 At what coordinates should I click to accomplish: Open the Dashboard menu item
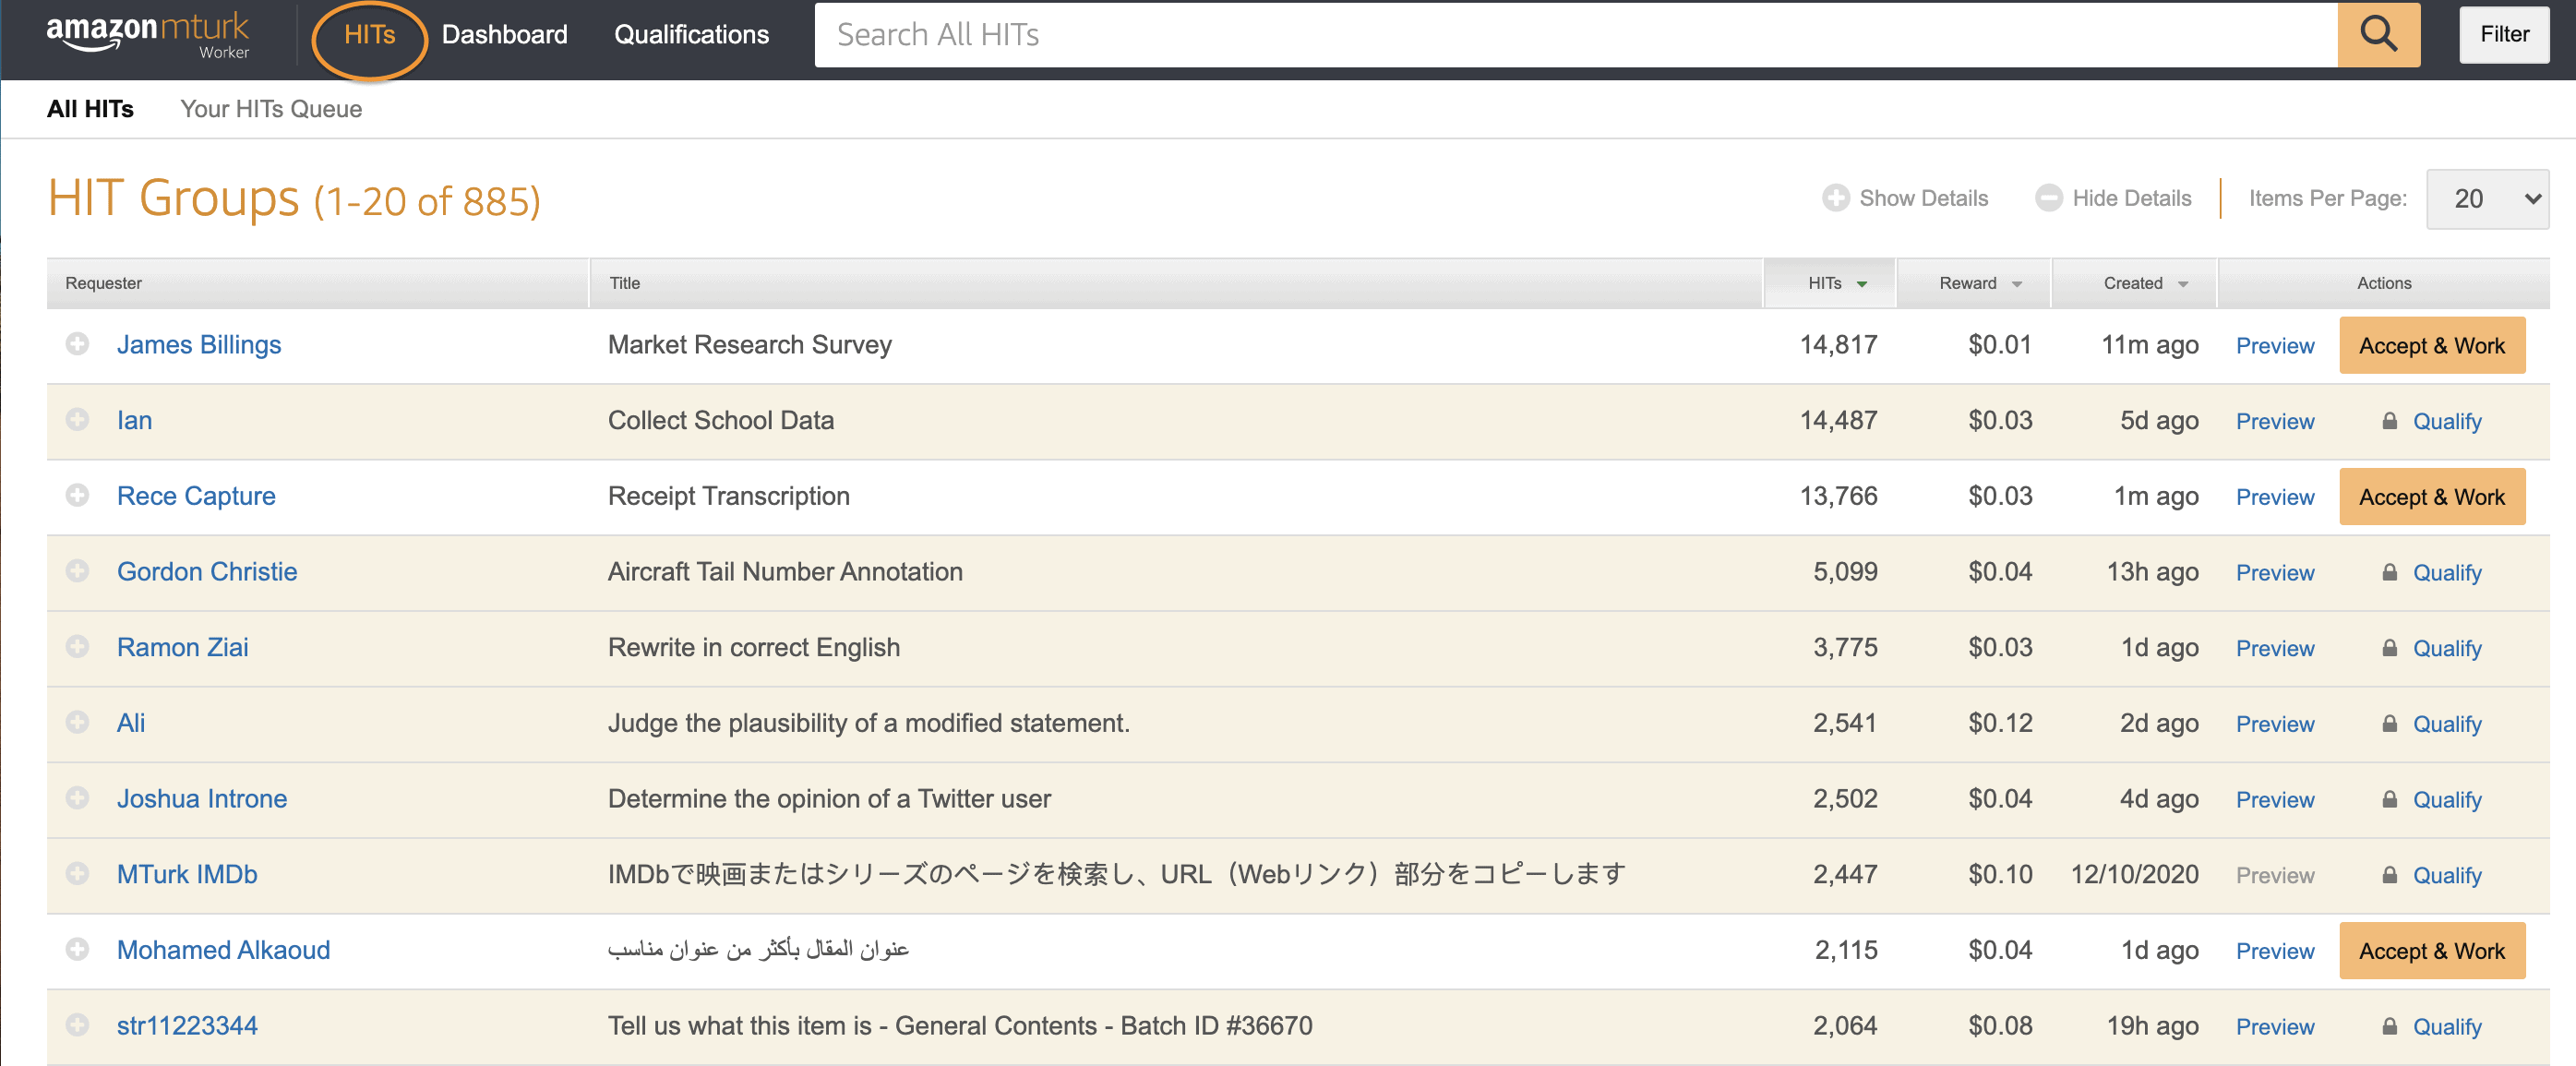tap(504, 35)
